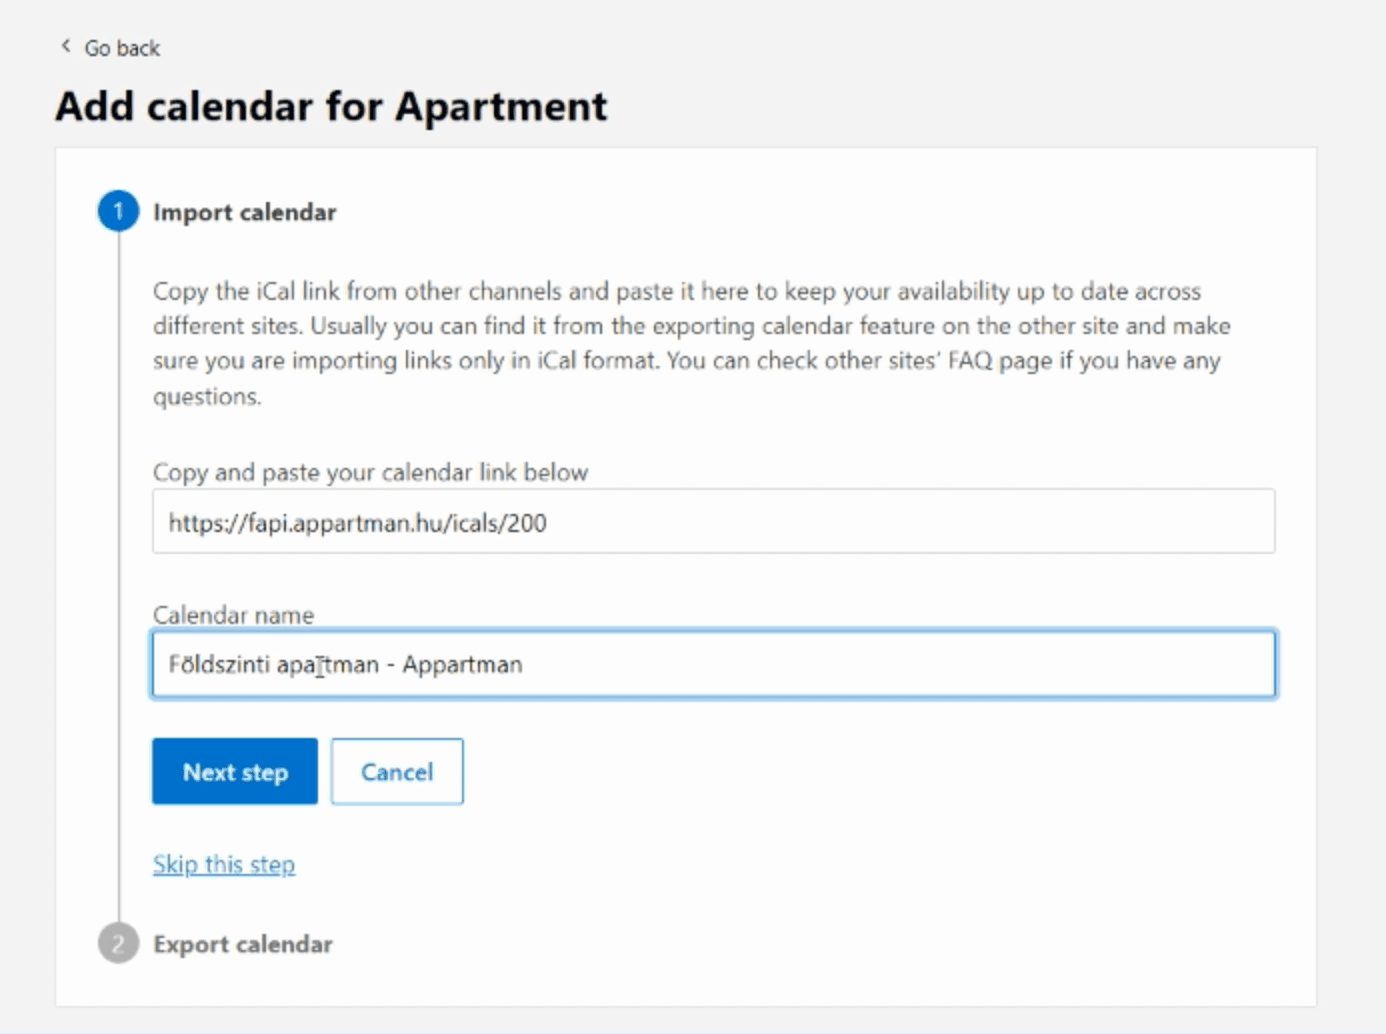Select the step 1 circle indicator
This screenshot has width=1386, height=1034.
118,212
